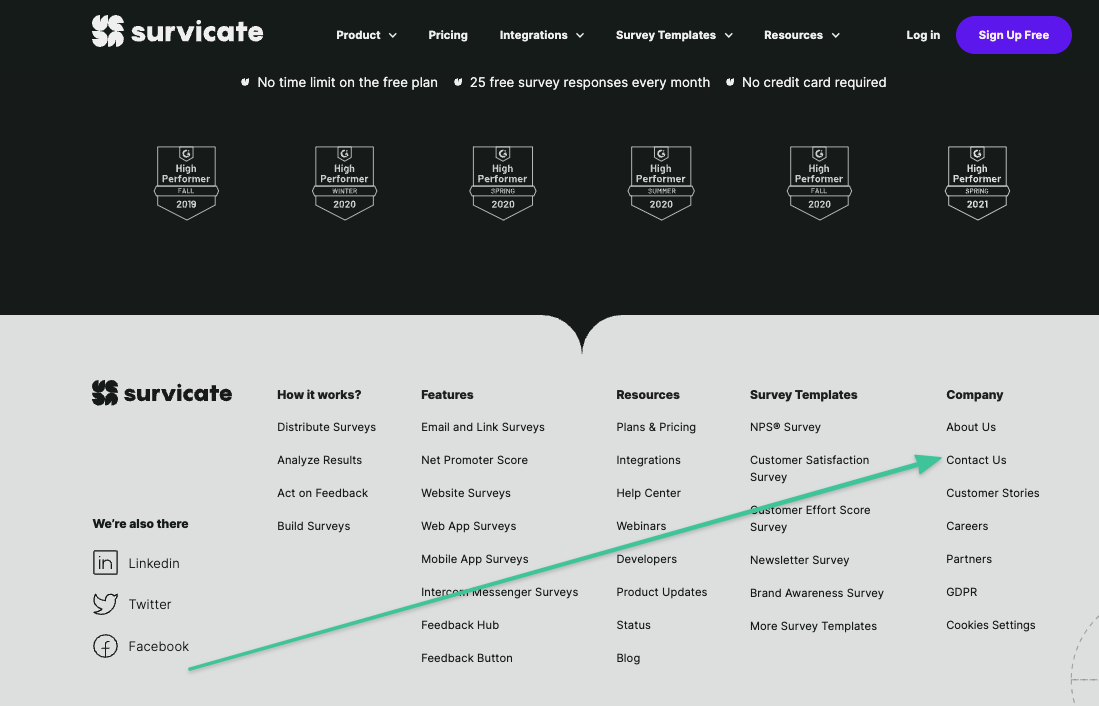Click the Survicate logo in the header
This screenshot has width=1099, height=706.
177,32
